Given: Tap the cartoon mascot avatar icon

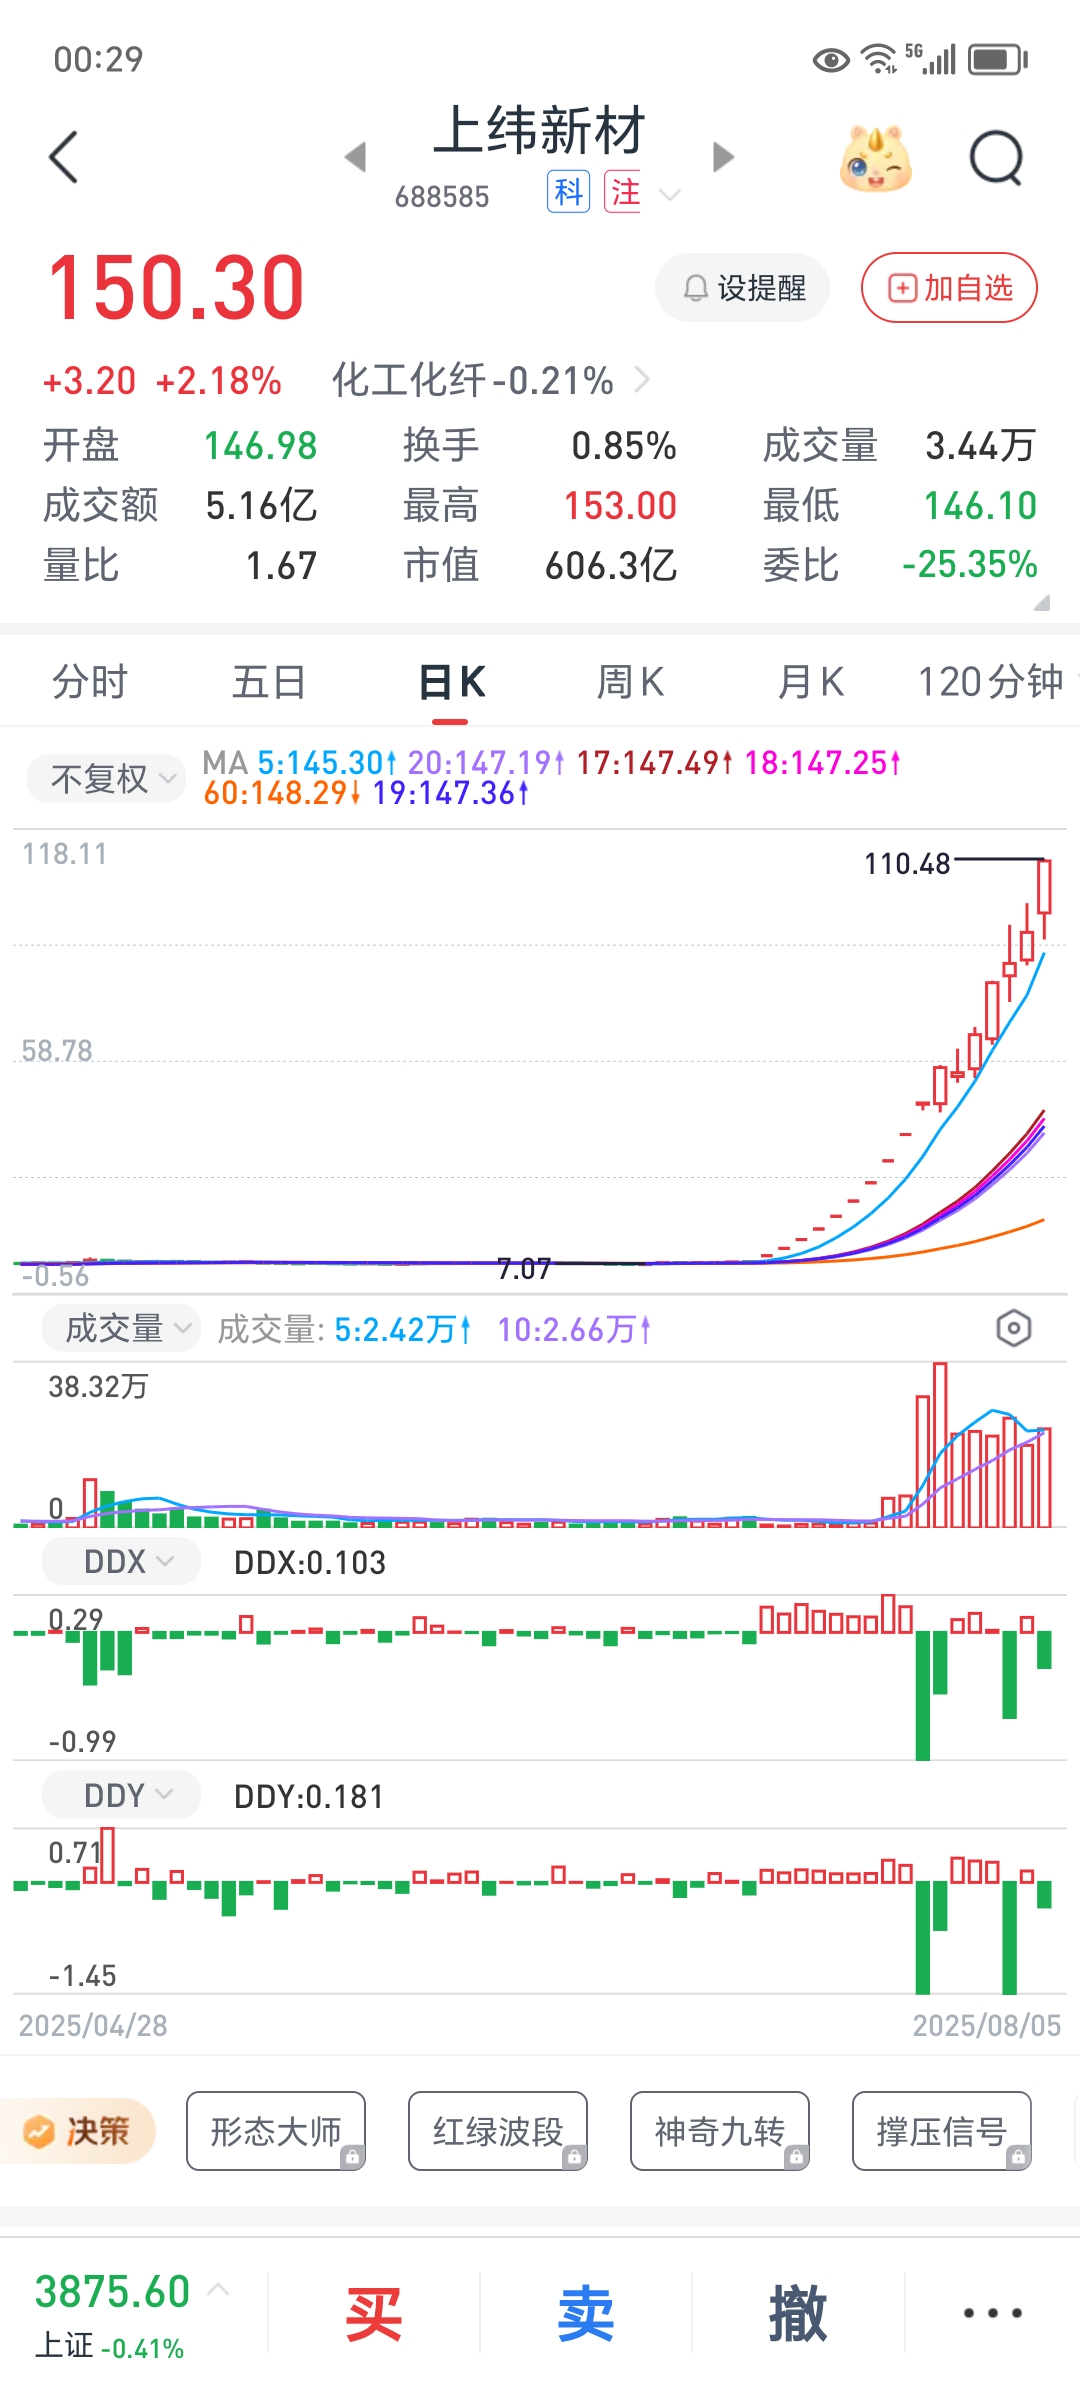Looking at the screenshot, I should 876,158.
